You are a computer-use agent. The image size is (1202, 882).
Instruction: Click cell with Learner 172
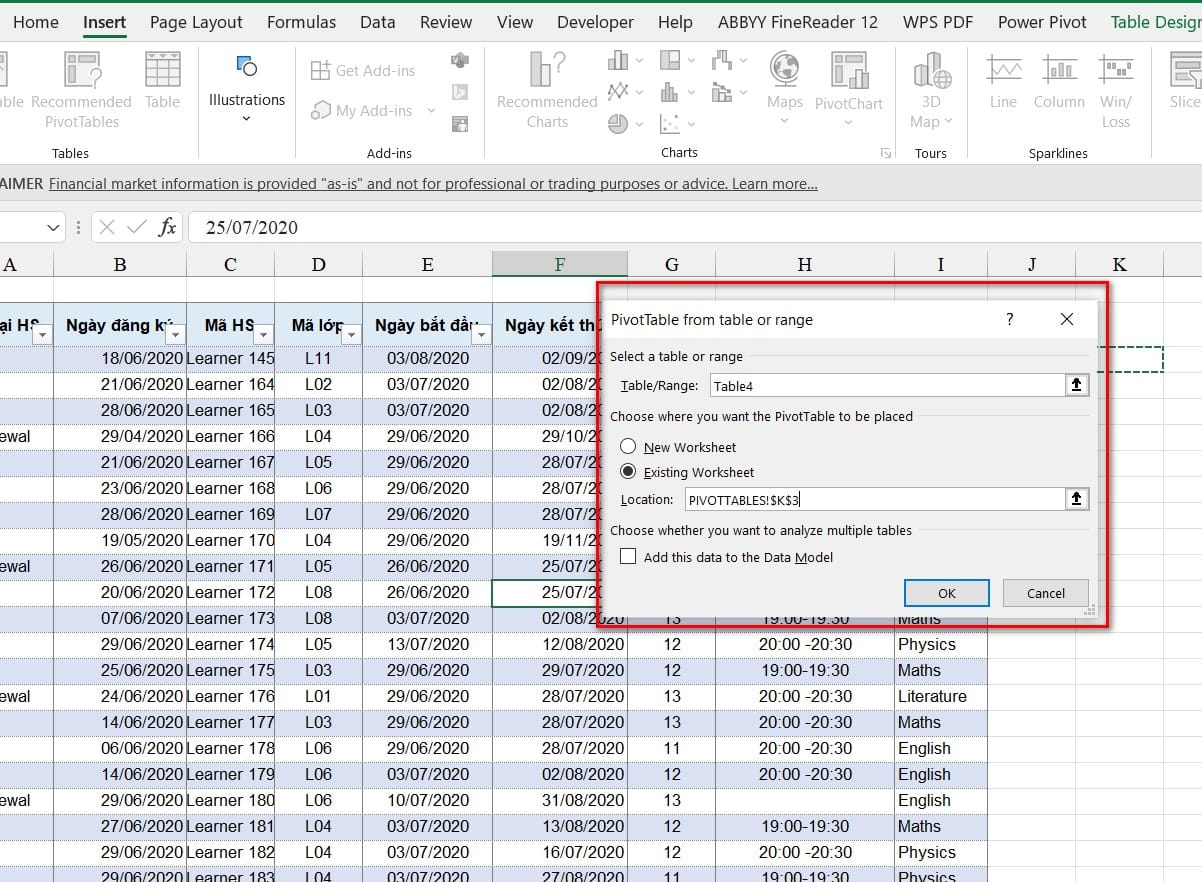point(230,592)
